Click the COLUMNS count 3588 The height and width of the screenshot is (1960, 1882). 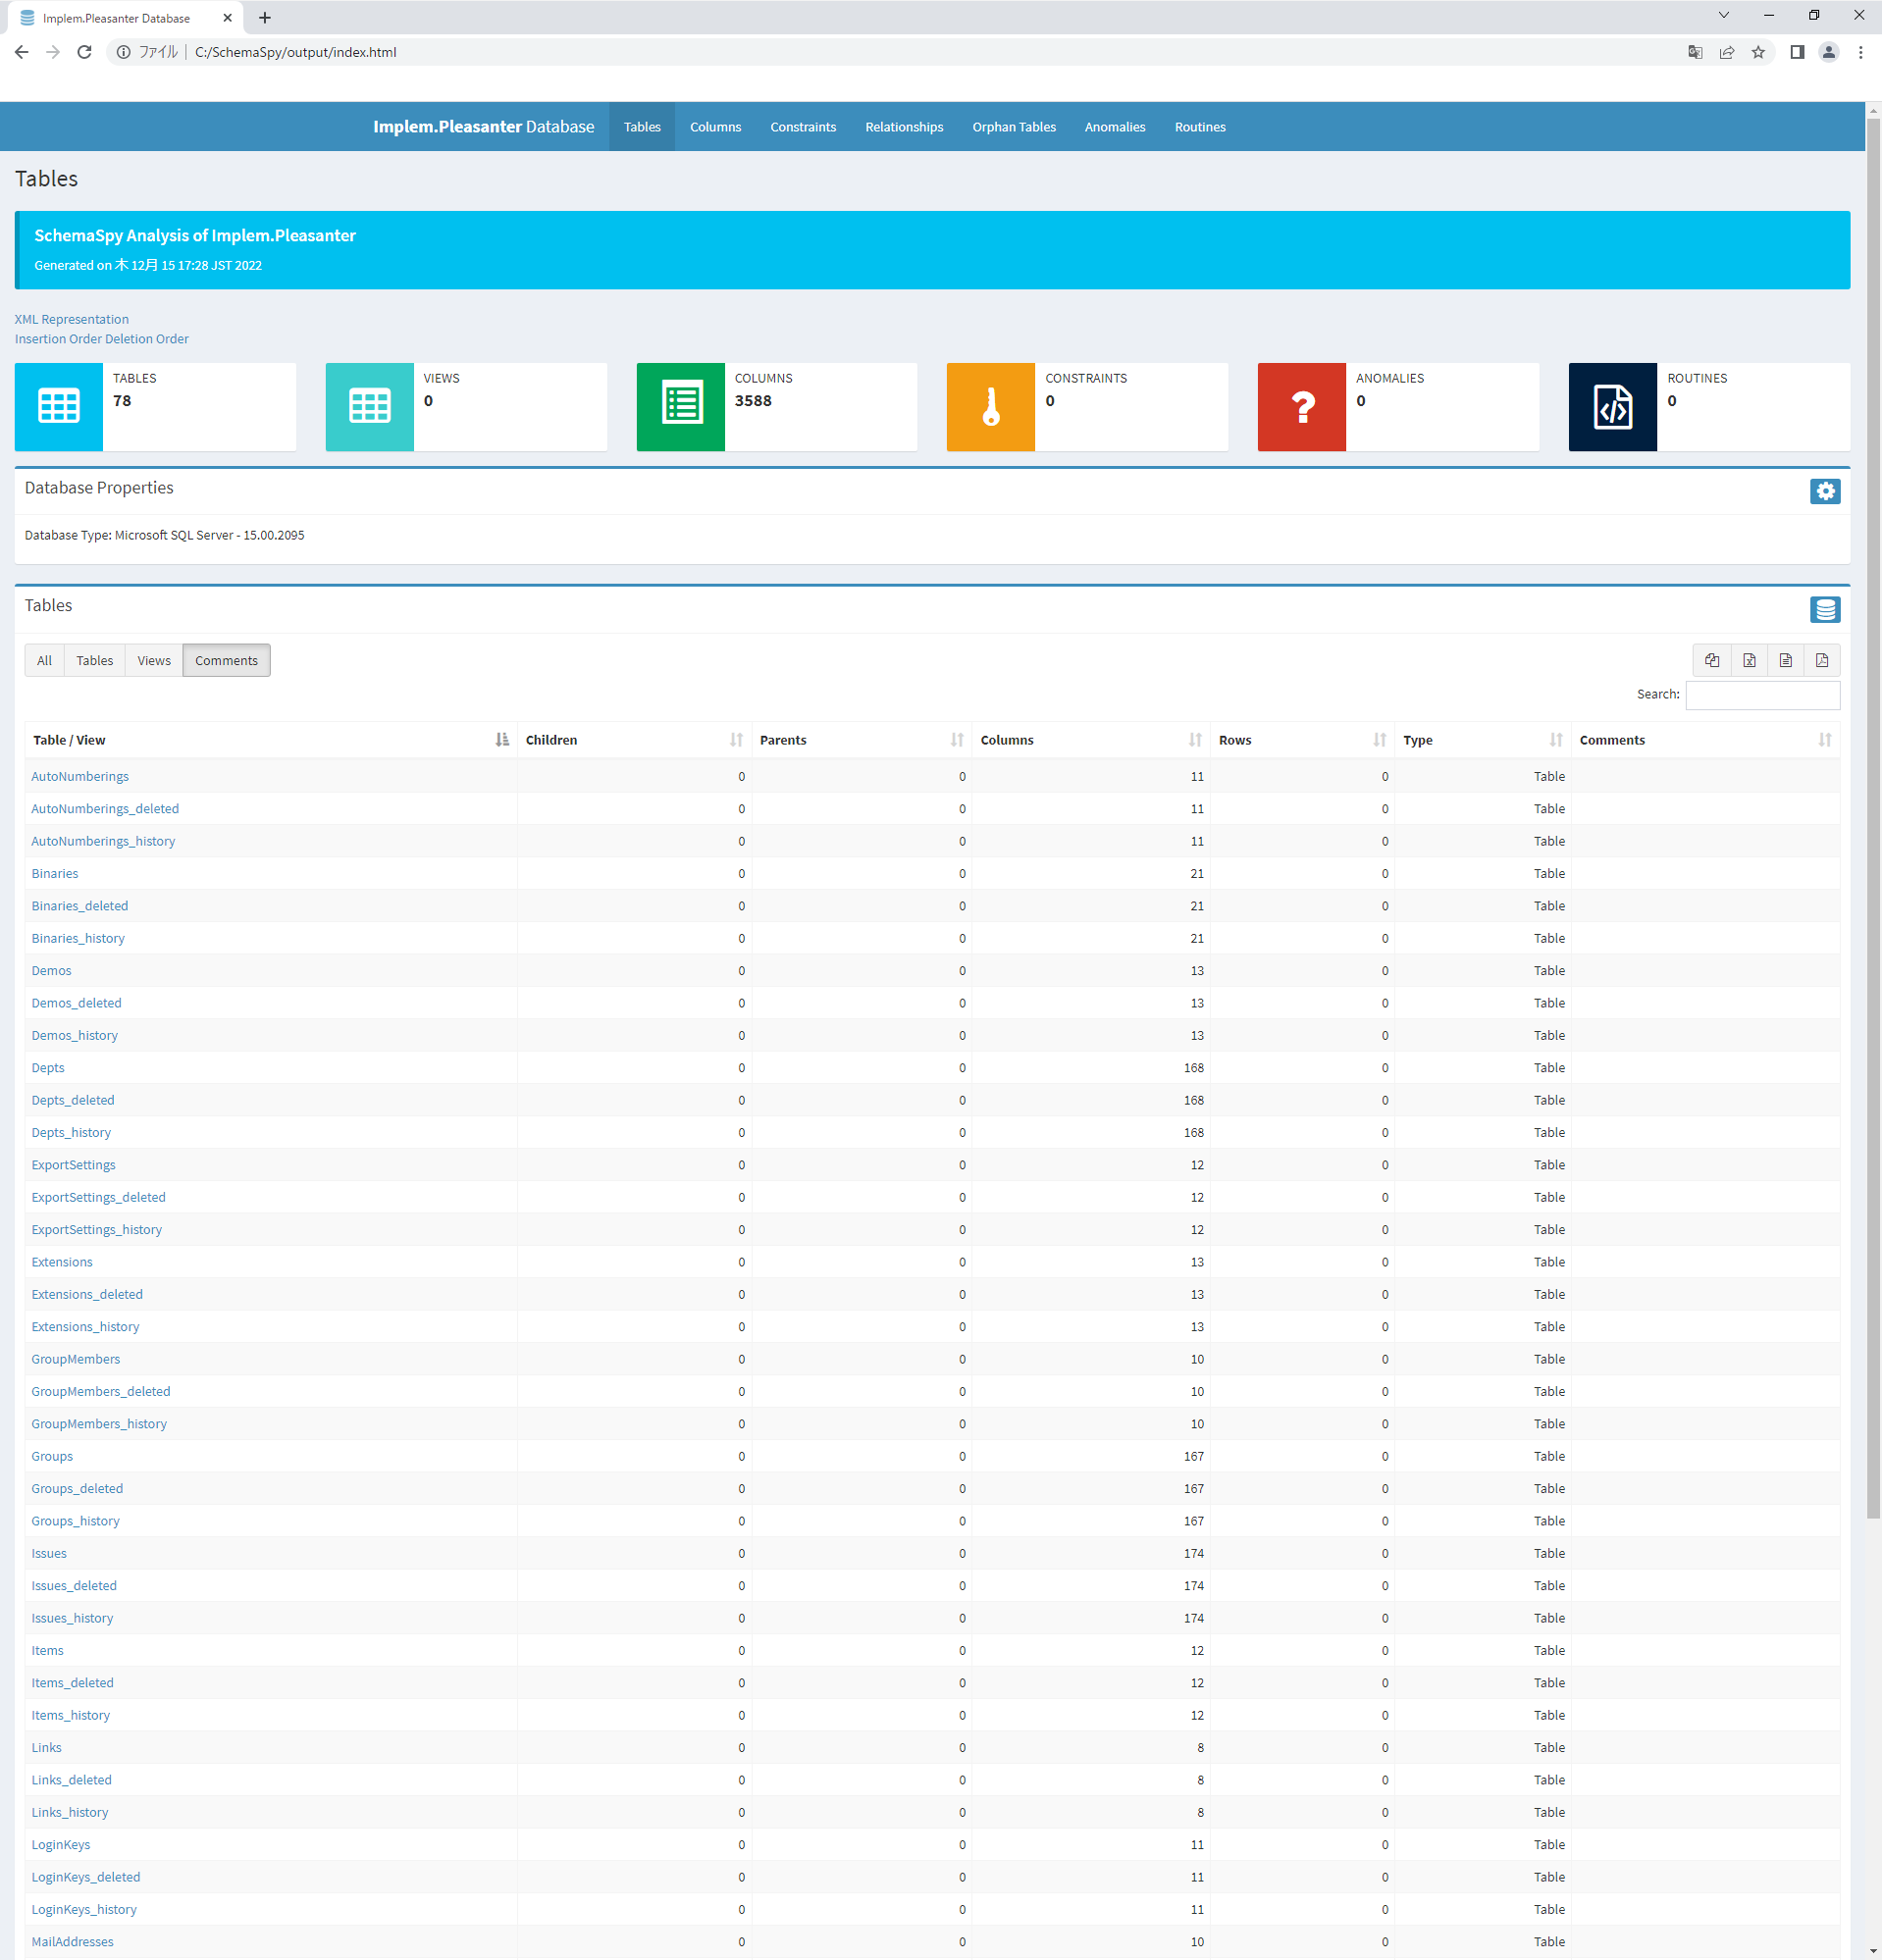click(753, 401)
